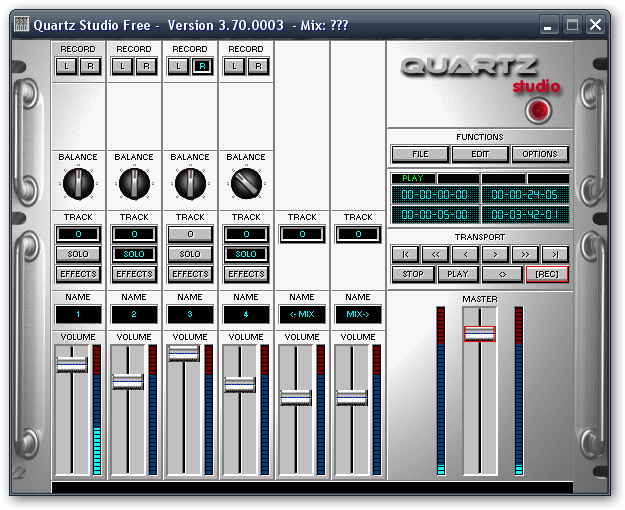Open the OPTIONS functions menu
The width and height of the screenshot is (625, 510).
[540, 154]
